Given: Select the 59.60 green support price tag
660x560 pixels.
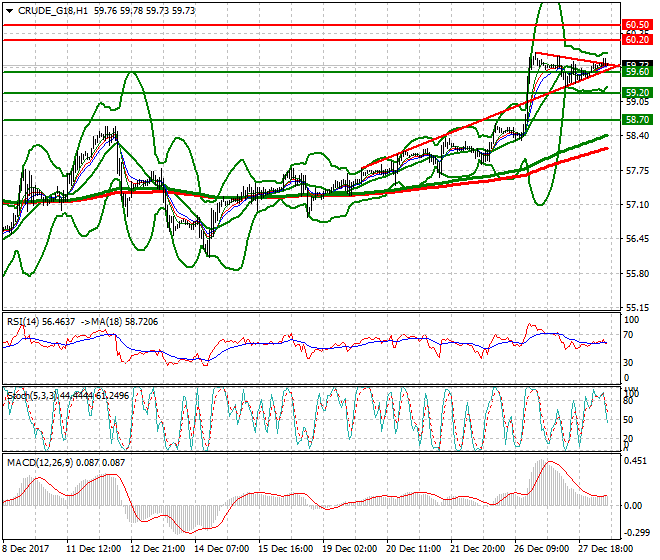Looking at the screenshot, I should pyautogui.click(x=636, y=72).
